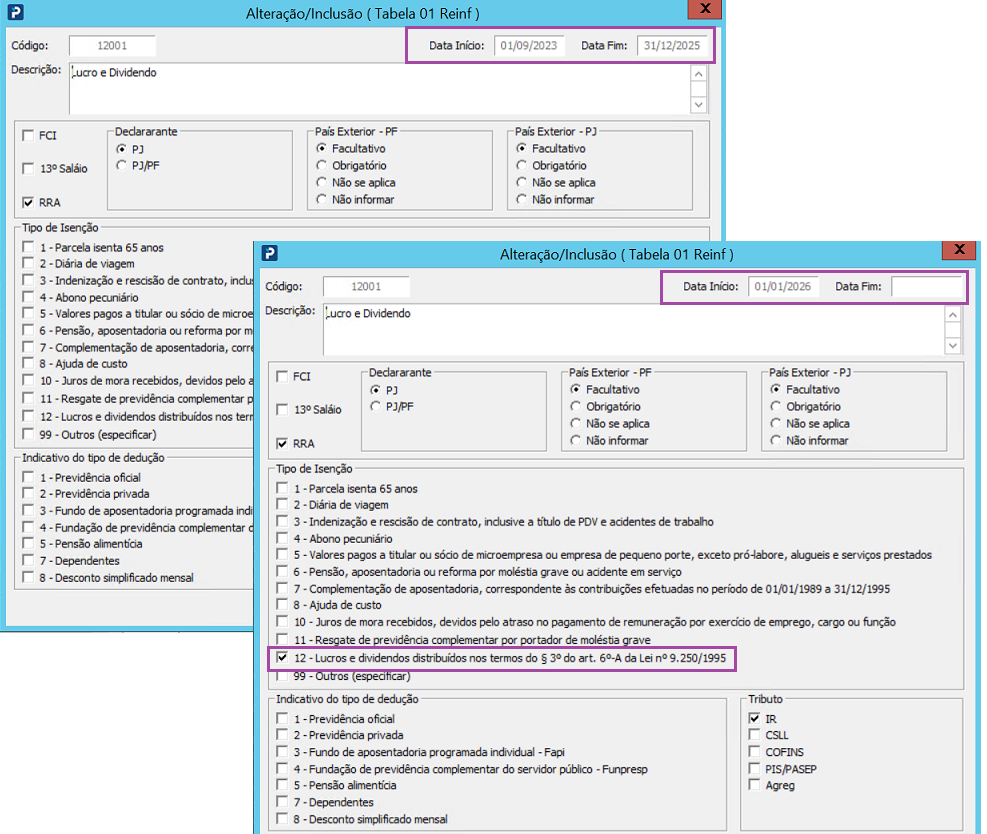
Task: Check dedução 3 - Fapi, front window
Action: click(282, 752)
